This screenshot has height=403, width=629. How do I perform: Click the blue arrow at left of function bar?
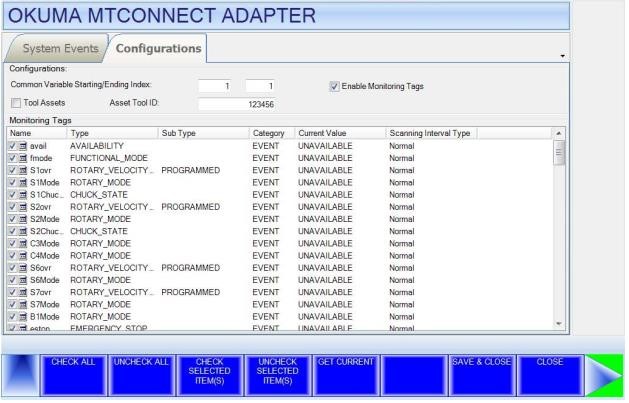21,376
